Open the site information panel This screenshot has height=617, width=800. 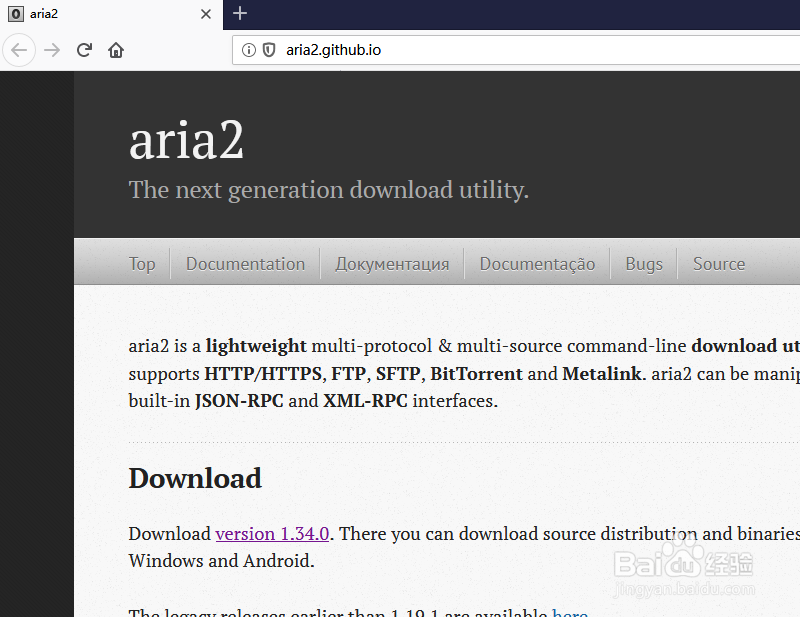[x=247, y=50]
